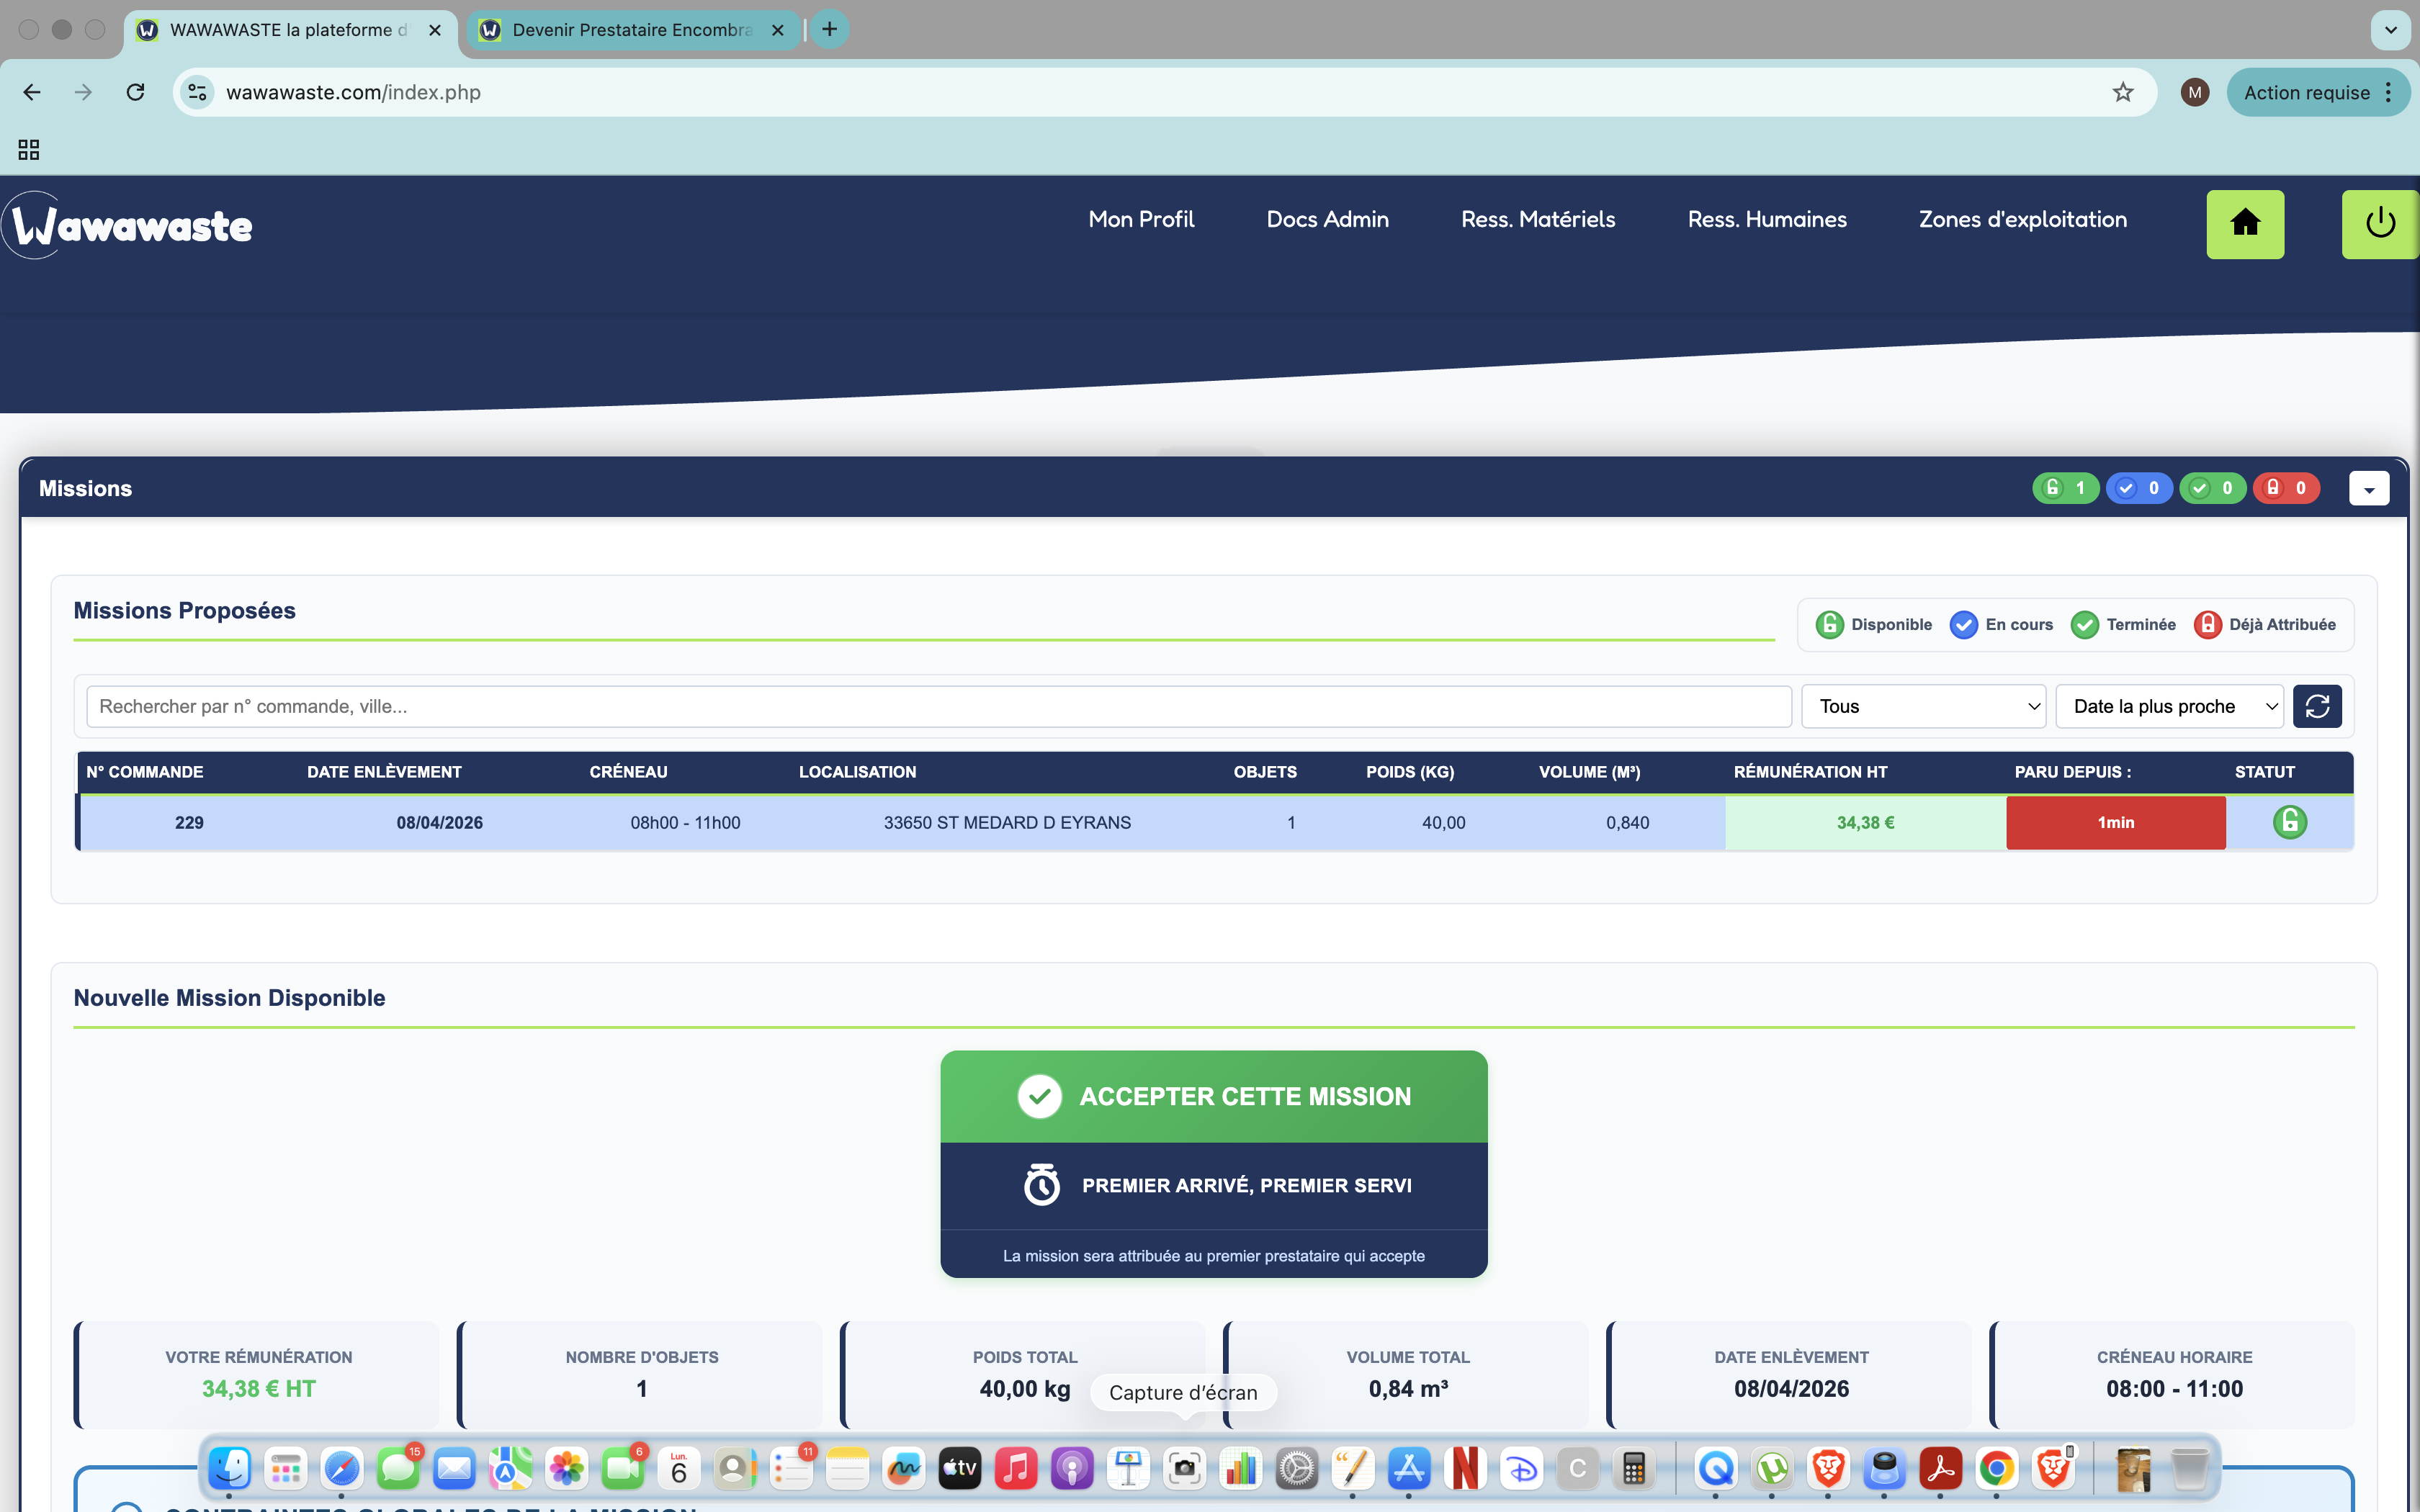2420x1512 pixels.
Task: Click the Terminée checkmark legend icon
Action: point(2085,624)
